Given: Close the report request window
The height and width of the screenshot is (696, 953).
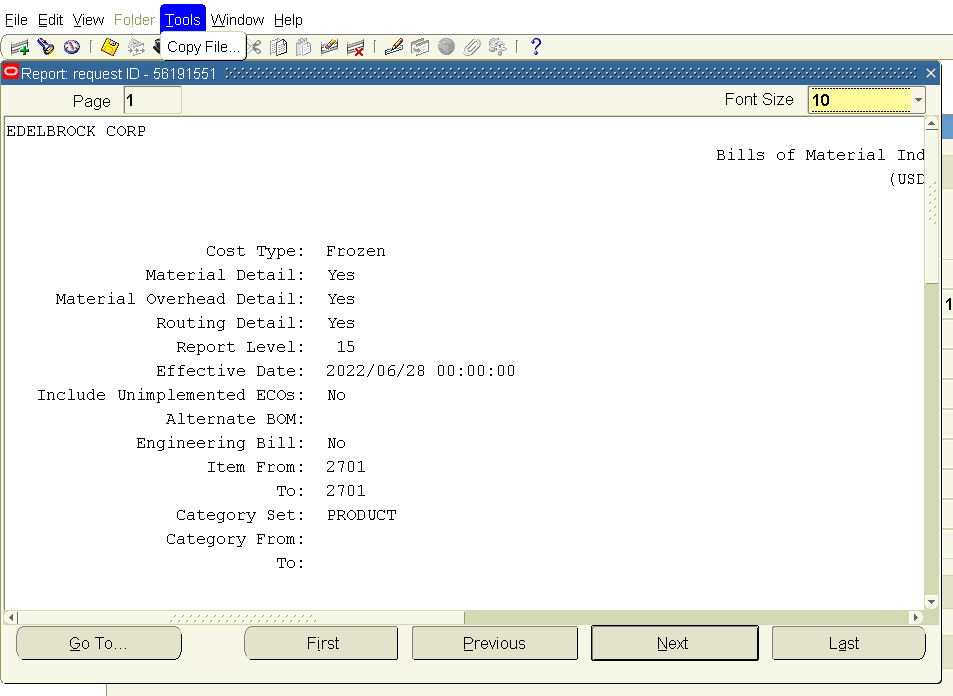Looking at the screenshot, I should pos(931,73).
